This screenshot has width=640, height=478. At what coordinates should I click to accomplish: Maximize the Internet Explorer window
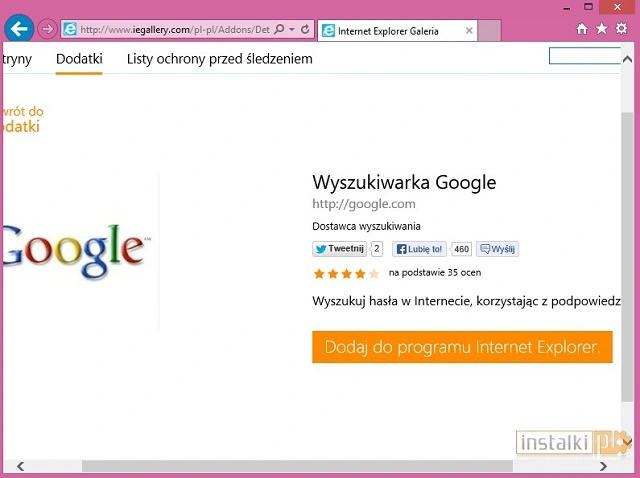coord(588,7)
